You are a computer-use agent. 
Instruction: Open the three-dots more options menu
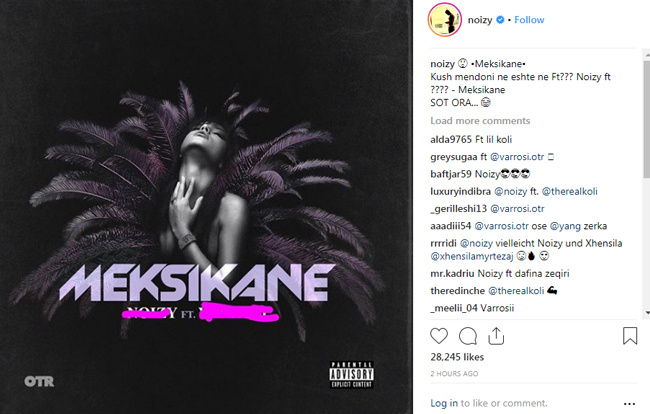(x=629, y=404)
